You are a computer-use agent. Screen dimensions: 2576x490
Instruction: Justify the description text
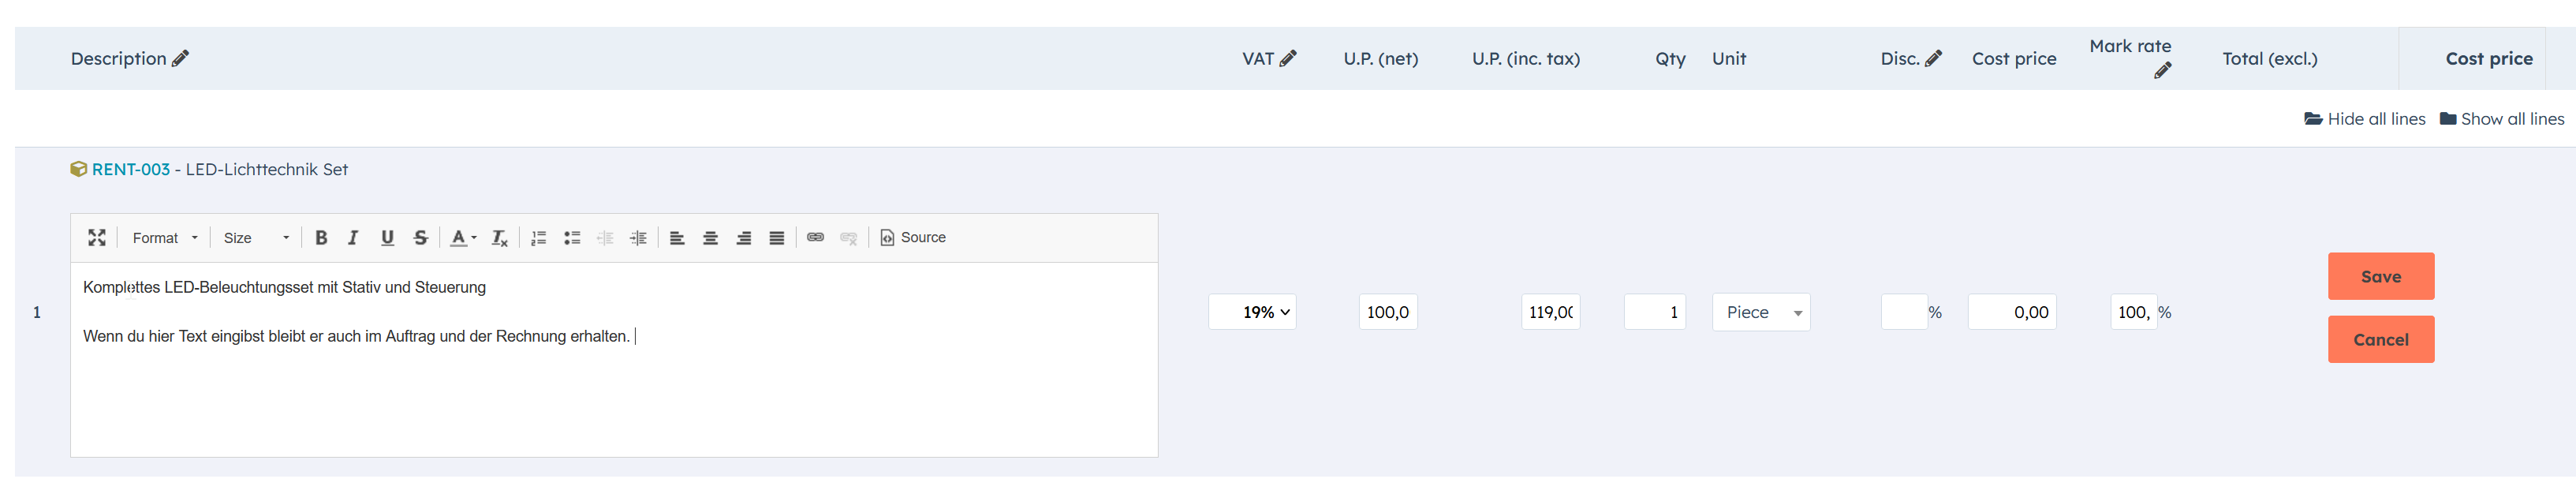(x=776, y=237)
